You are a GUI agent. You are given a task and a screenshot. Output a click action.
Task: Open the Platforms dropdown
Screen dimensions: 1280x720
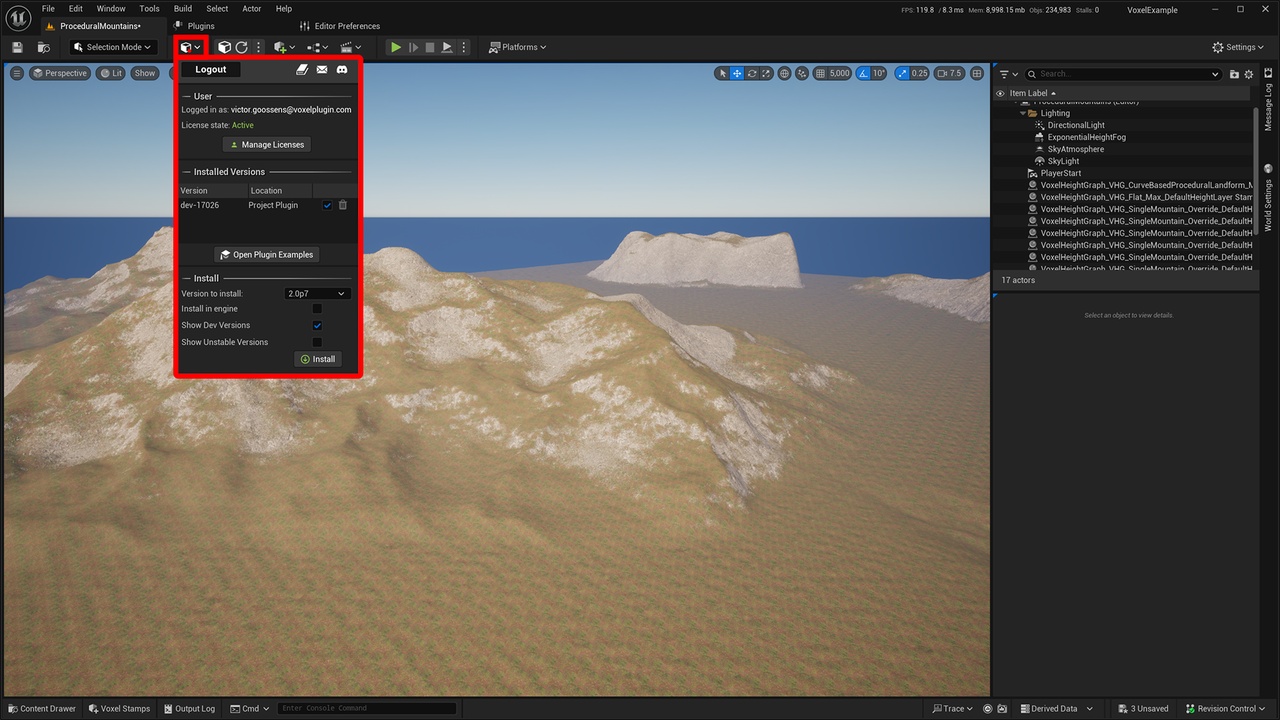click(x=518, y=47)
